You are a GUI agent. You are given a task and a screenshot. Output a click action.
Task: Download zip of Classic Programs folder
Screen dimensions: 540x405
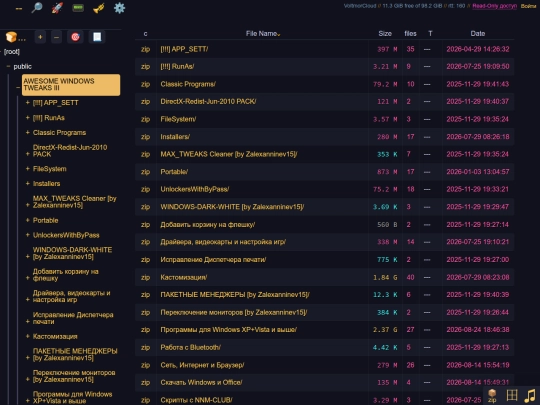point(145,84)
